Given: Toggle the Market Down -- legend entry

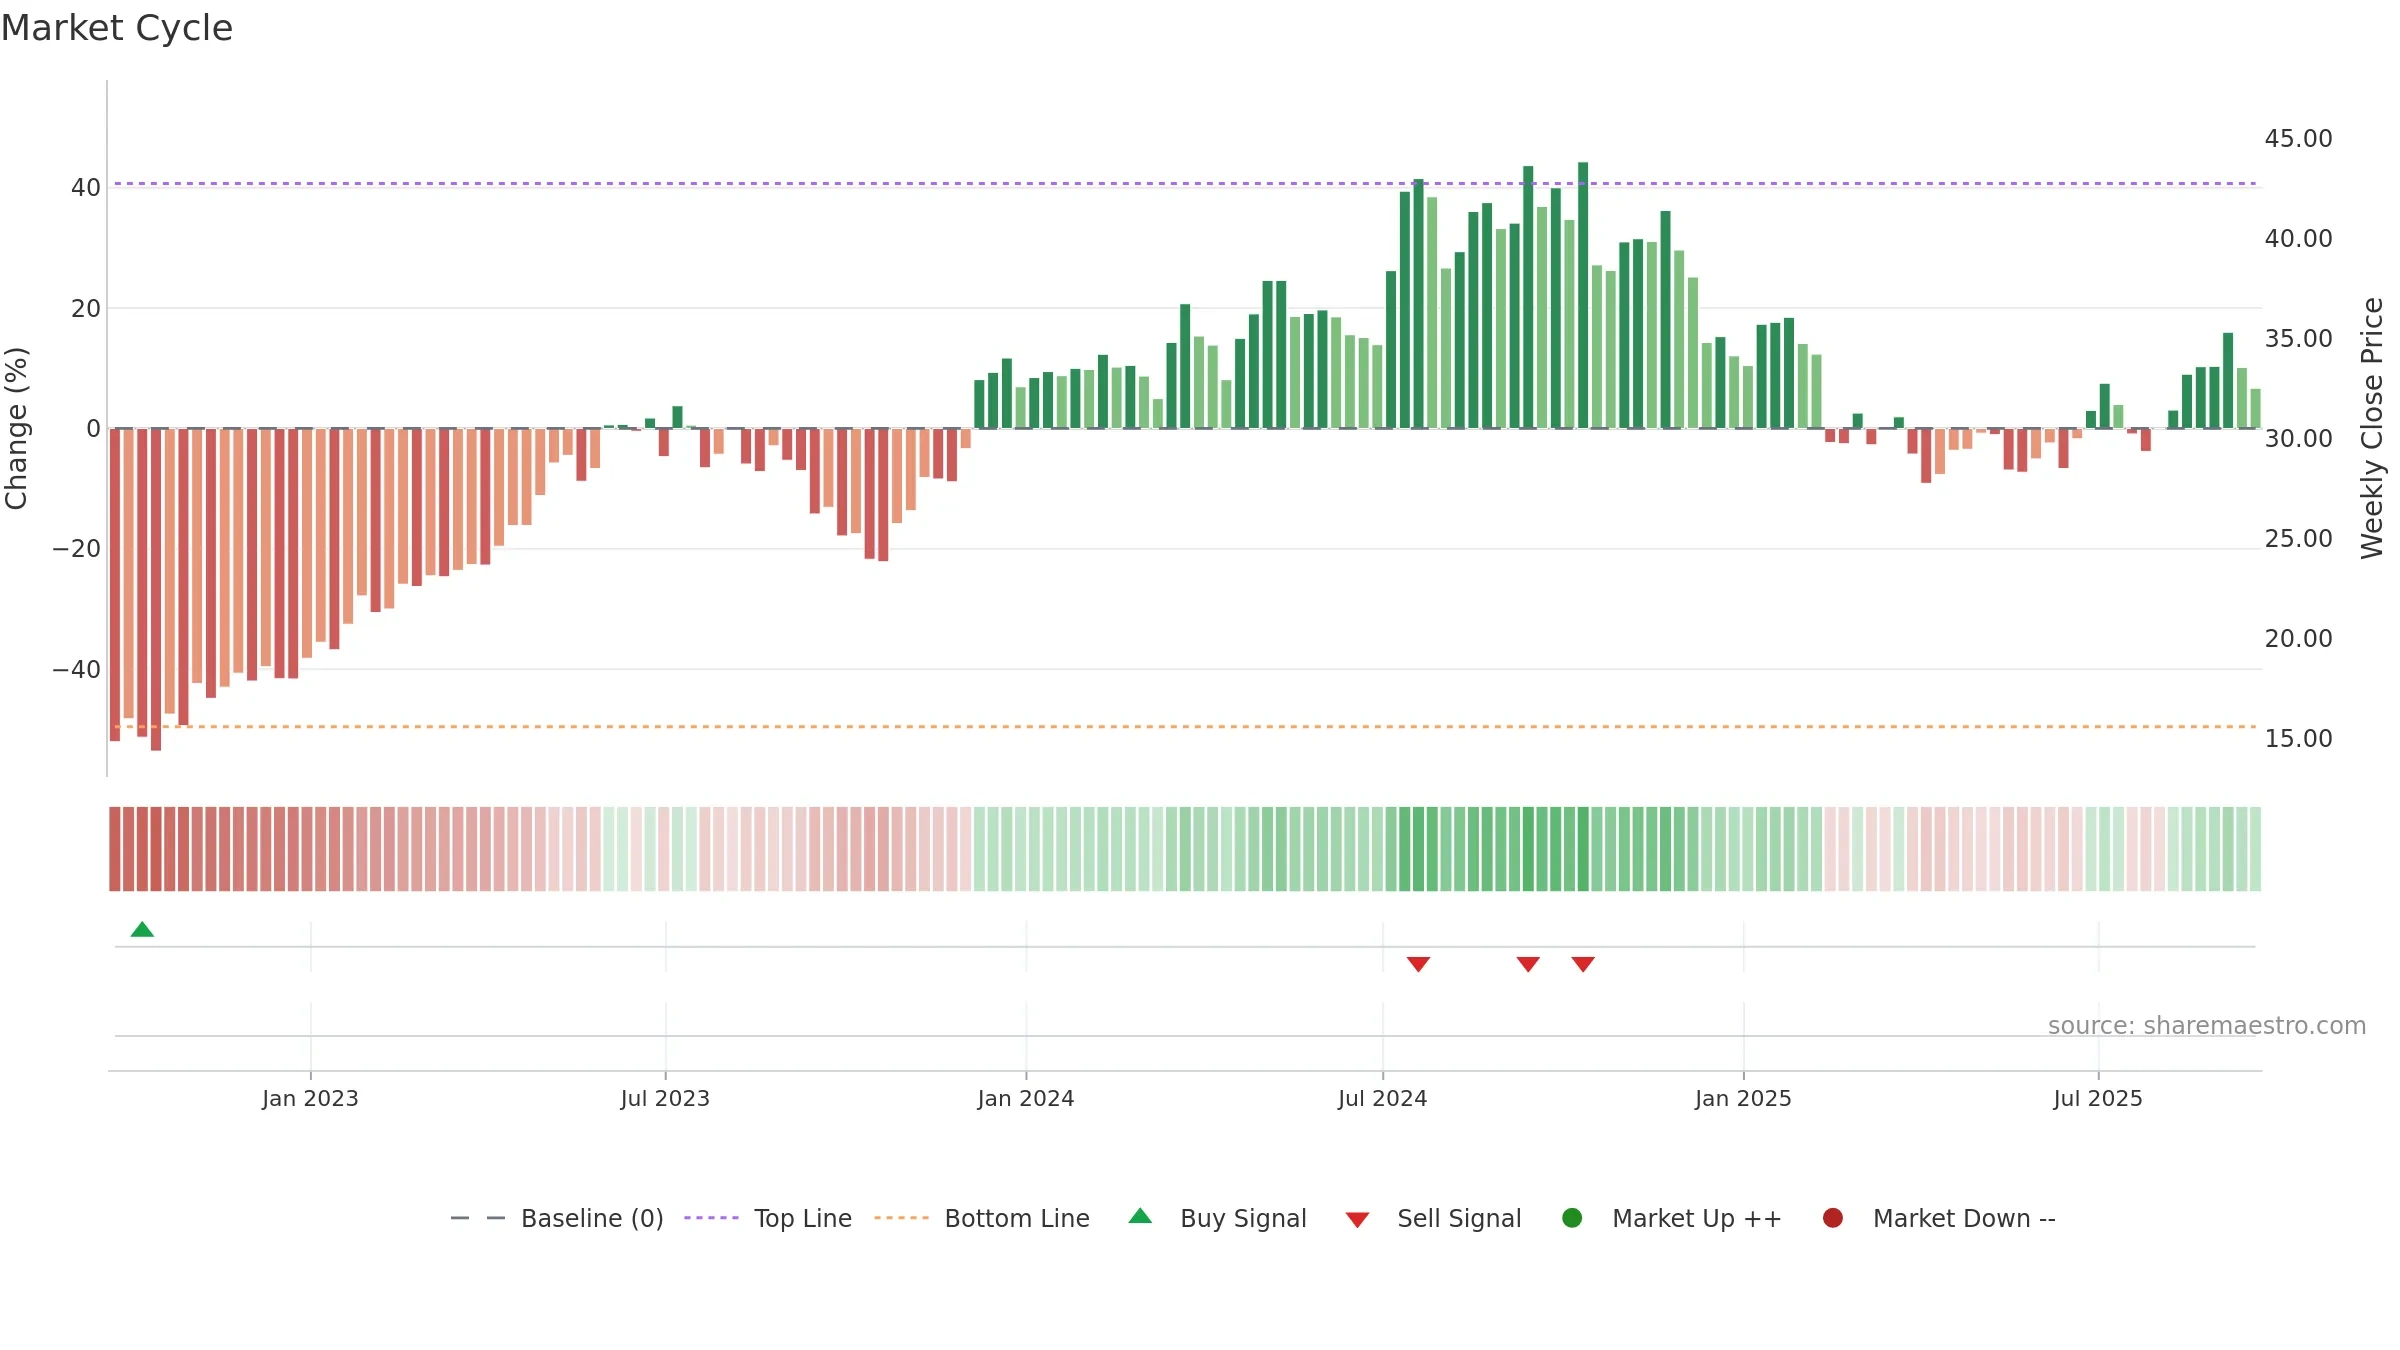Looking at the screenshot, I should [1939, 1218].
